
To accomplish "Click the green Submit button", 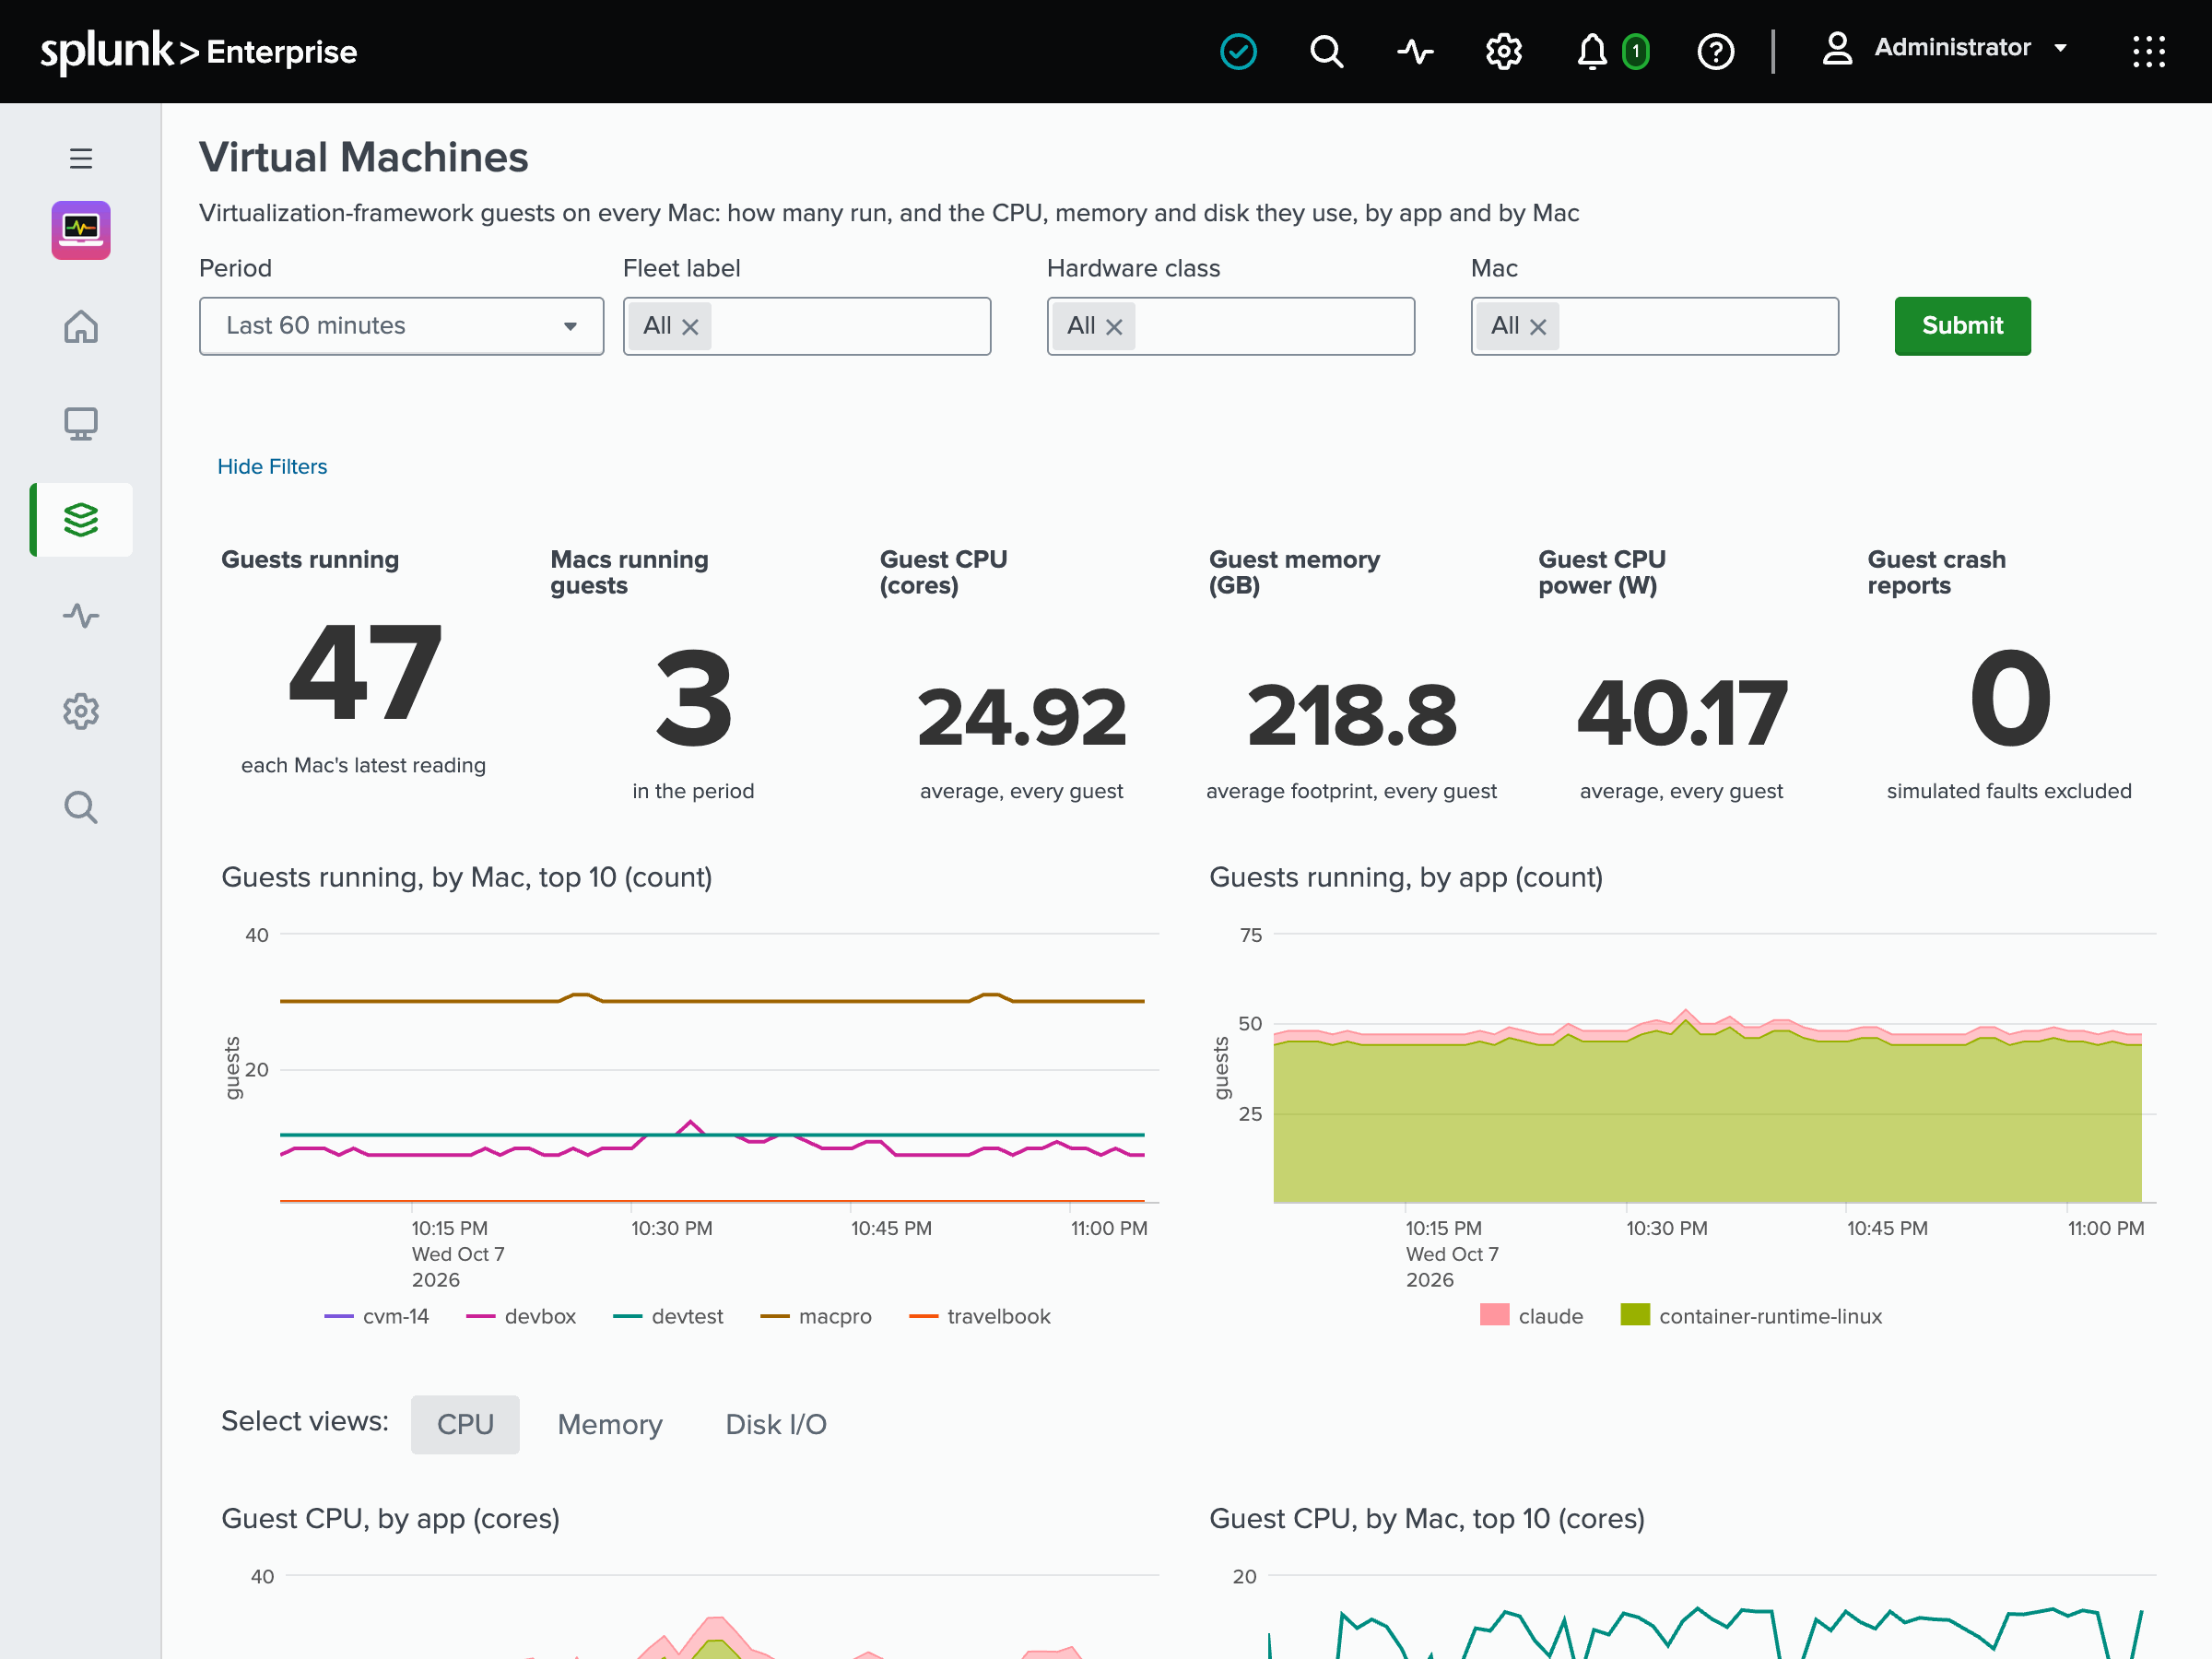I will pyautogui.click(x=1962, y=326).
